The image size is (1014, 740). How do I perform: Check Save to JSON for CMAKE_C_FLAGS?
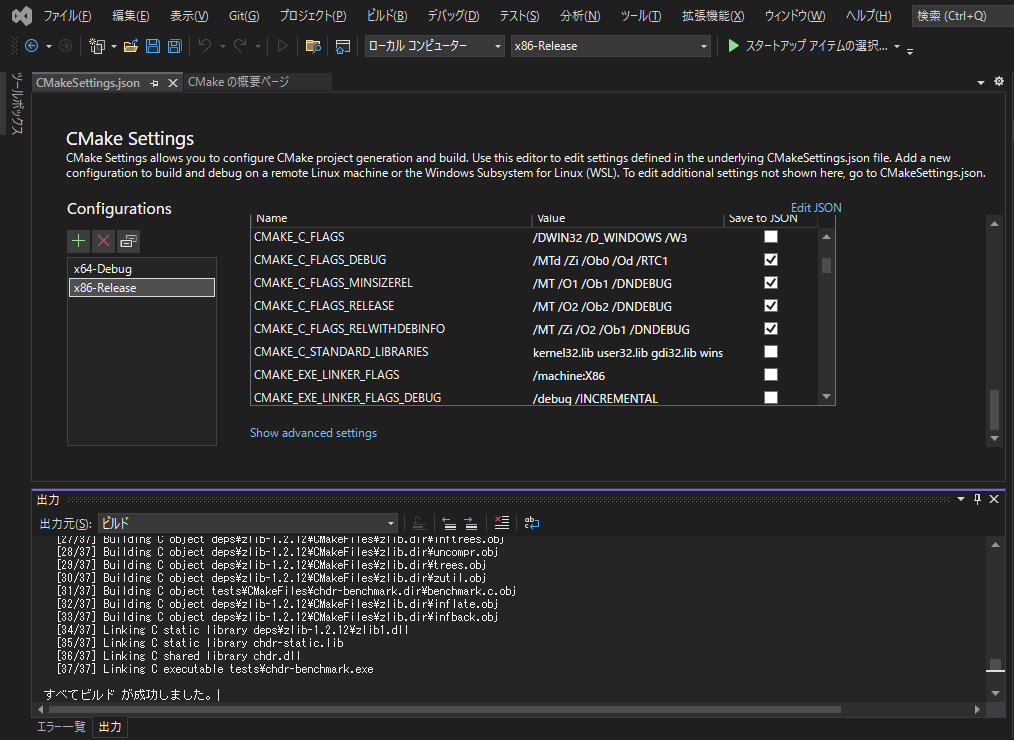pyautogui.click(x=771, y=237)
